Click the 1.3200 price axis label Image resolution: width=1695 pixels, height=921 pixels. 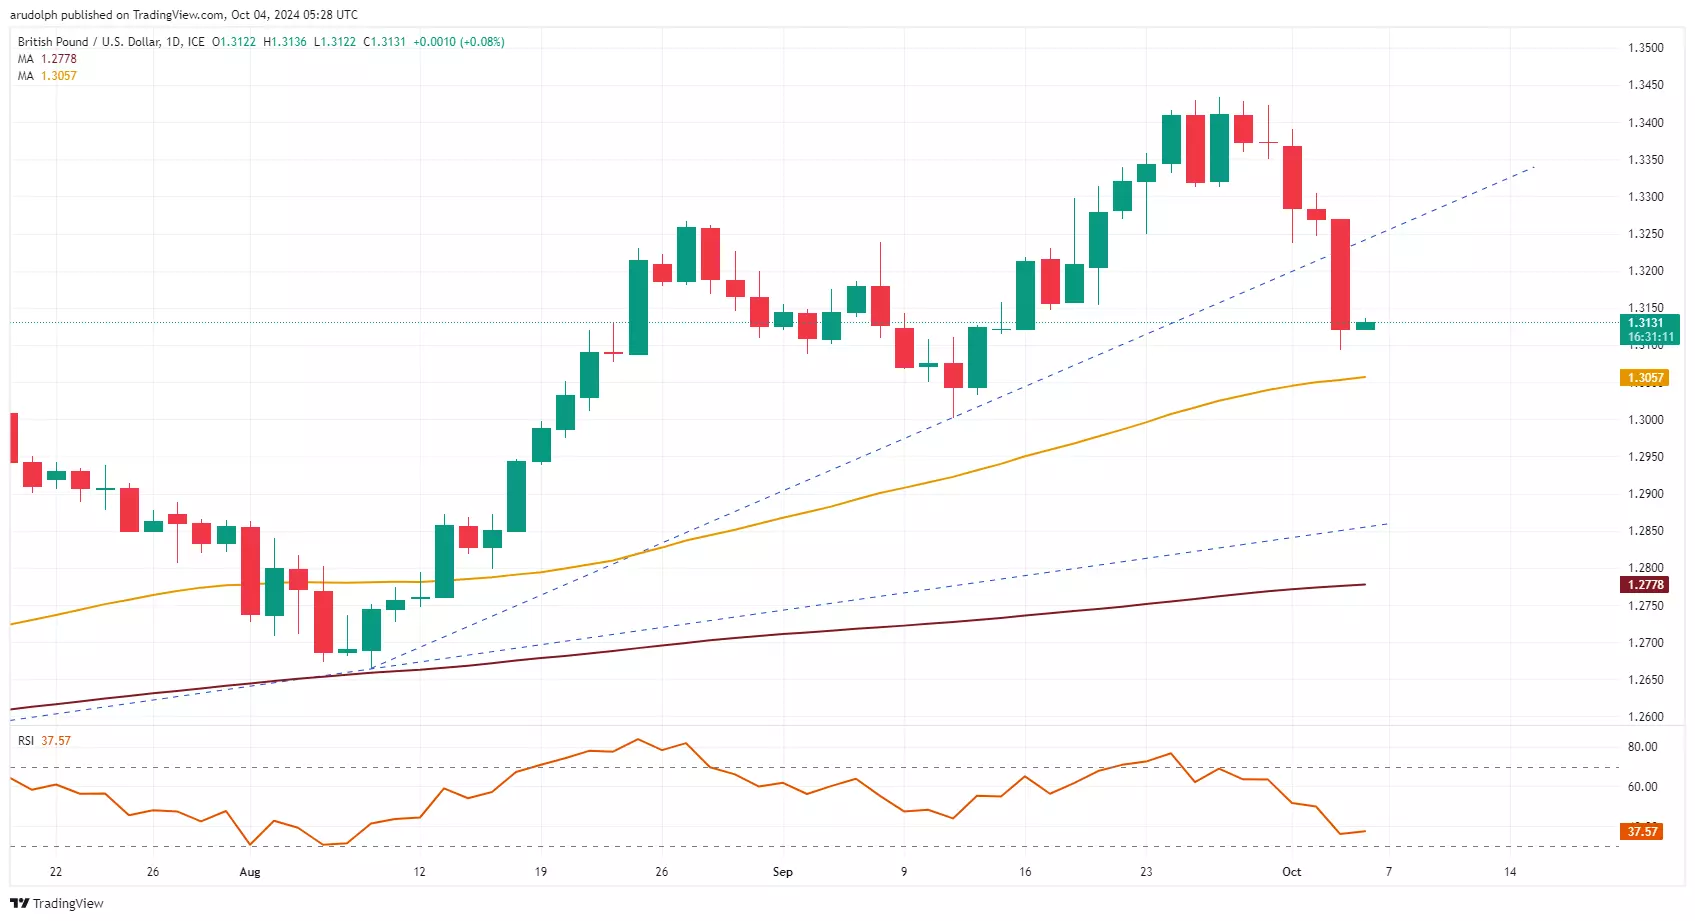pyautogui.click(x=1646, y=271)
